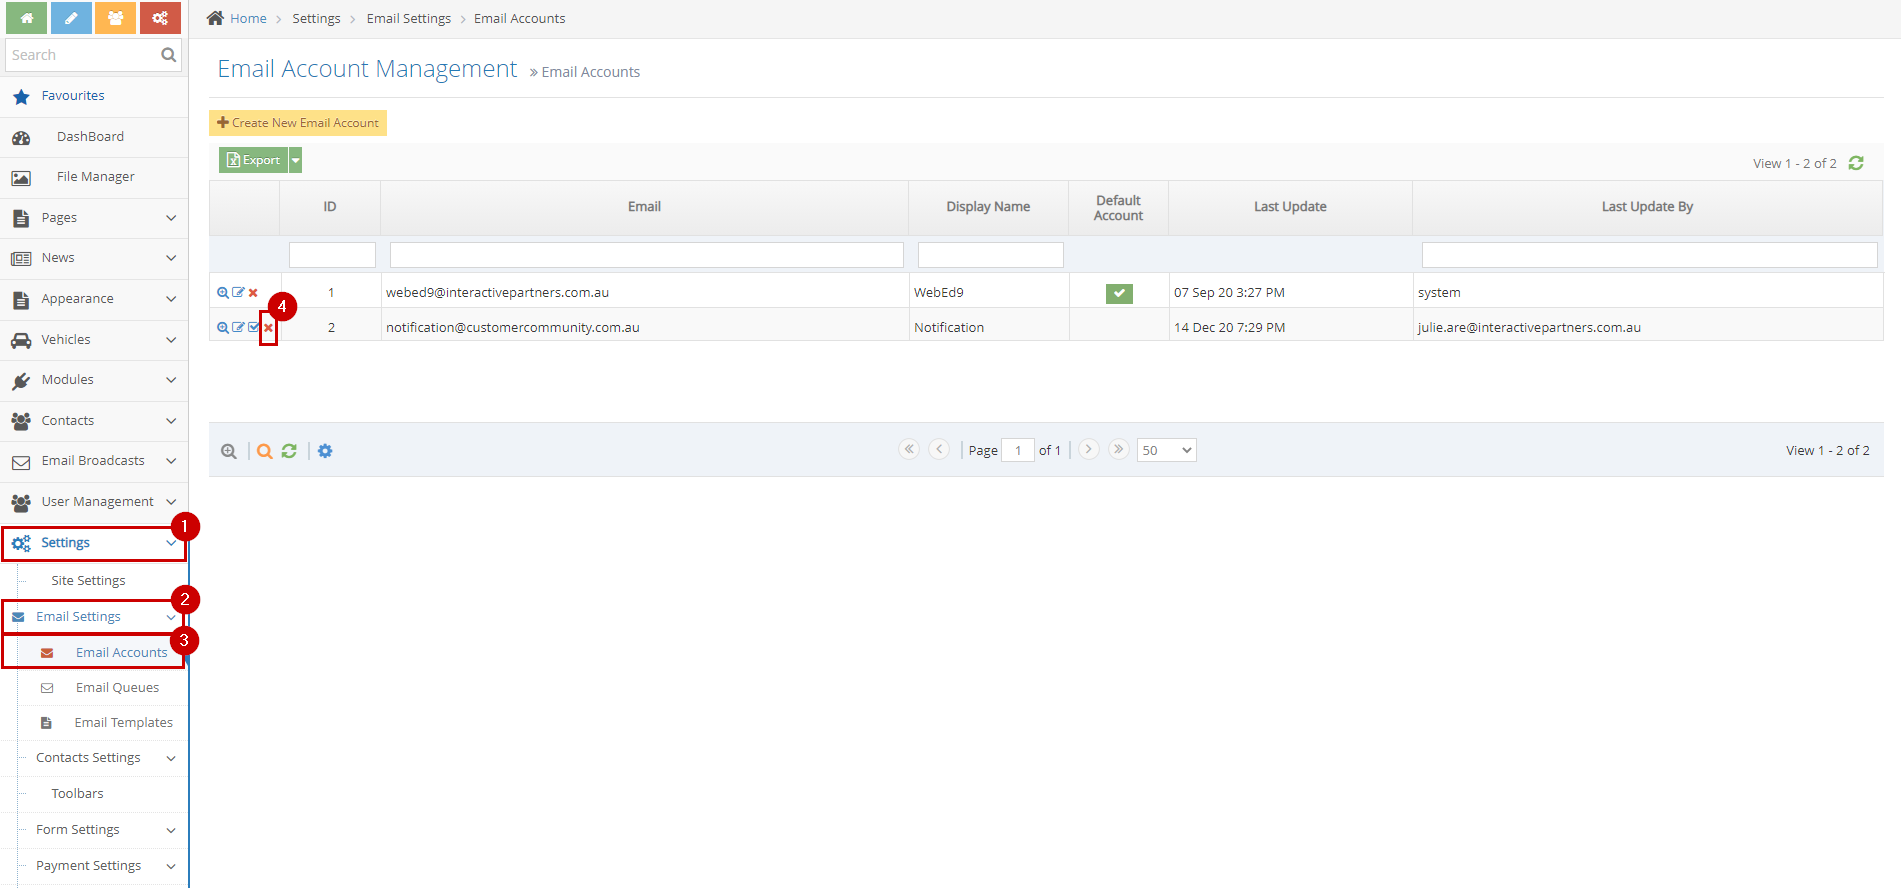This screenshot has height=888, width=1901.
Task: Click the ID column filter field
Action: [x=332, y=255]
